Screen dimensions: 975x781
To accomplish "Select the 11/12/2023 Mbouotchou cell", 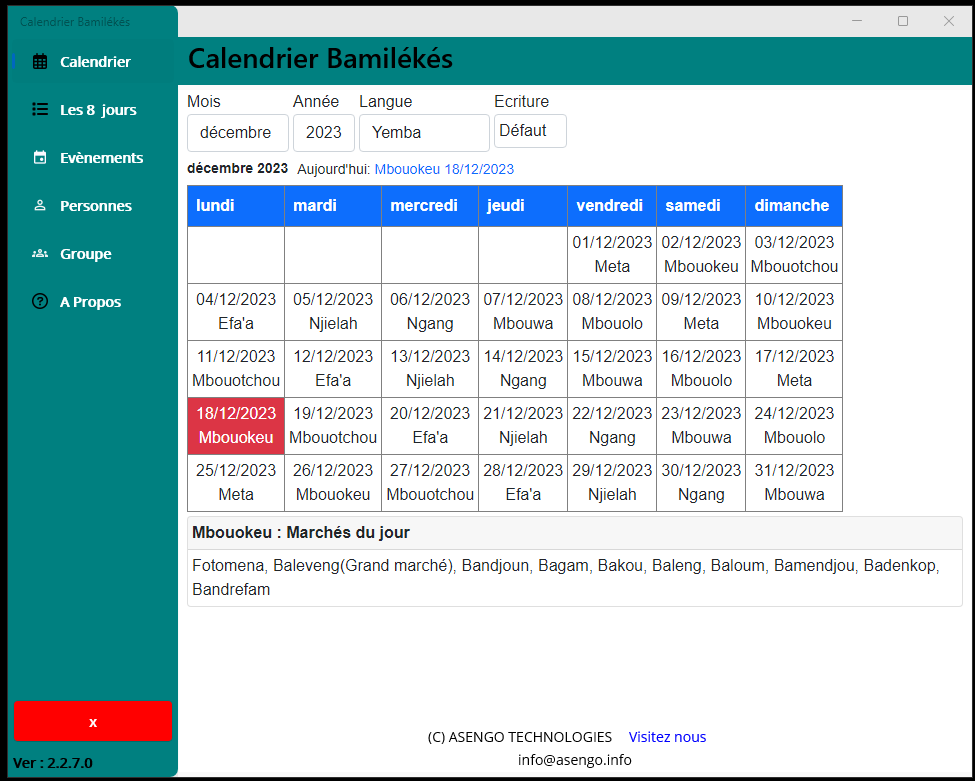I will coord(236,369).
